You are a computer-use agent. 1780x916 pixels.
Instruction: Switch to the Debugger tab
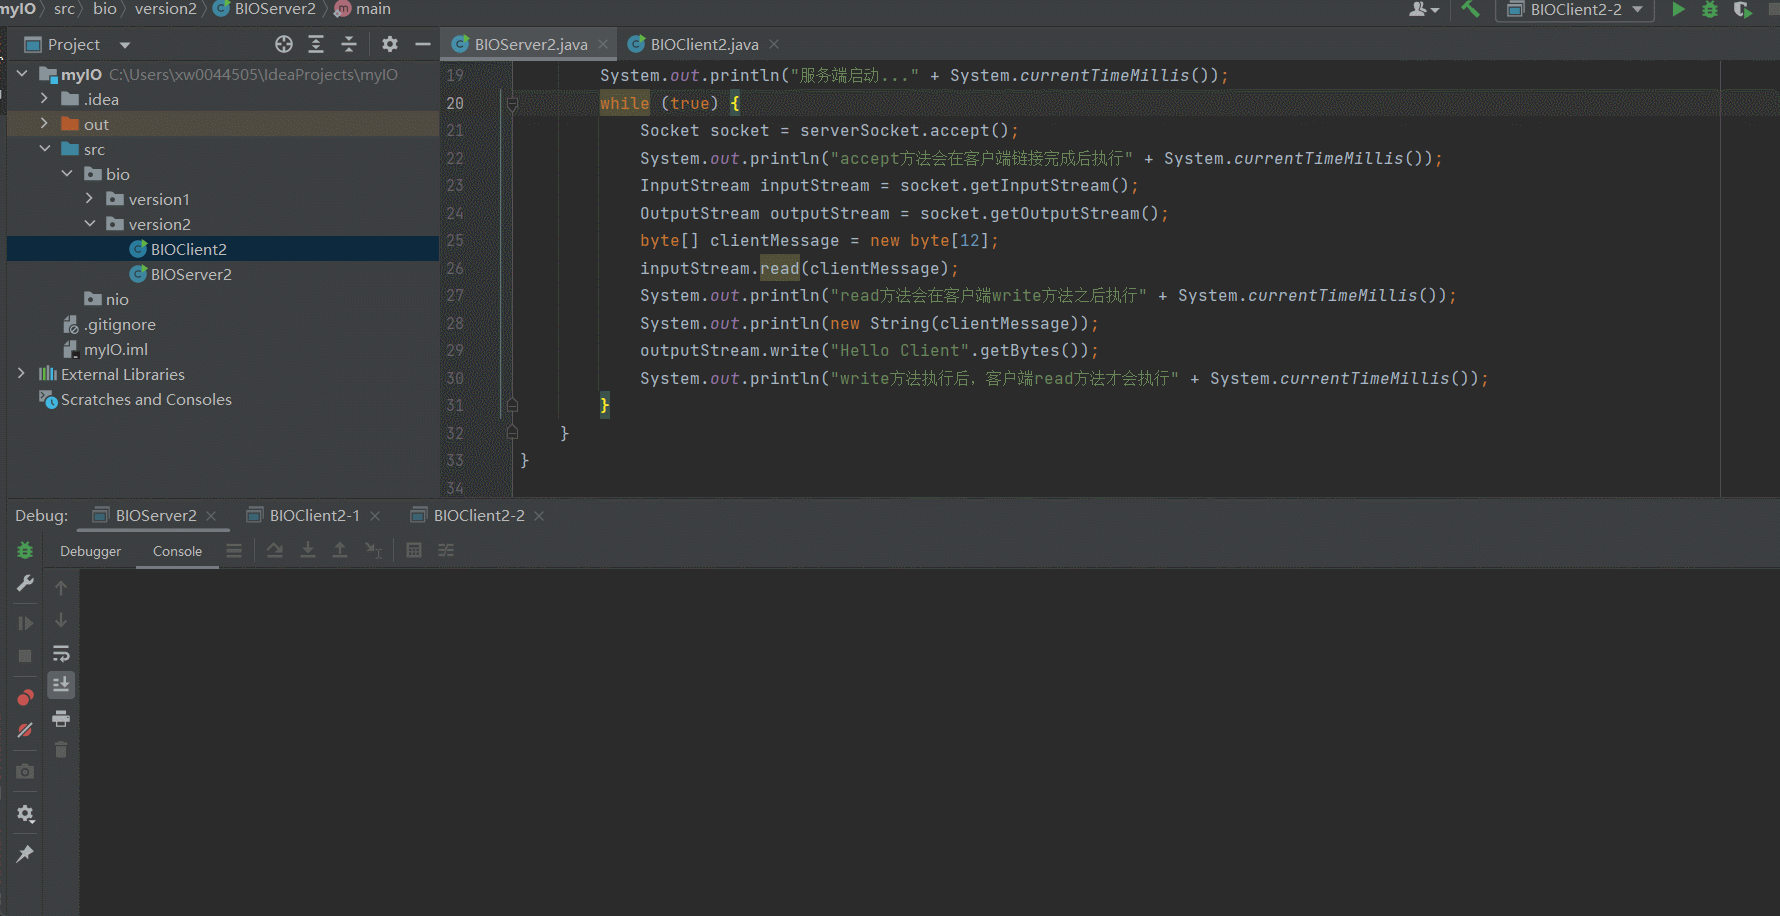[x=90, y=551]
